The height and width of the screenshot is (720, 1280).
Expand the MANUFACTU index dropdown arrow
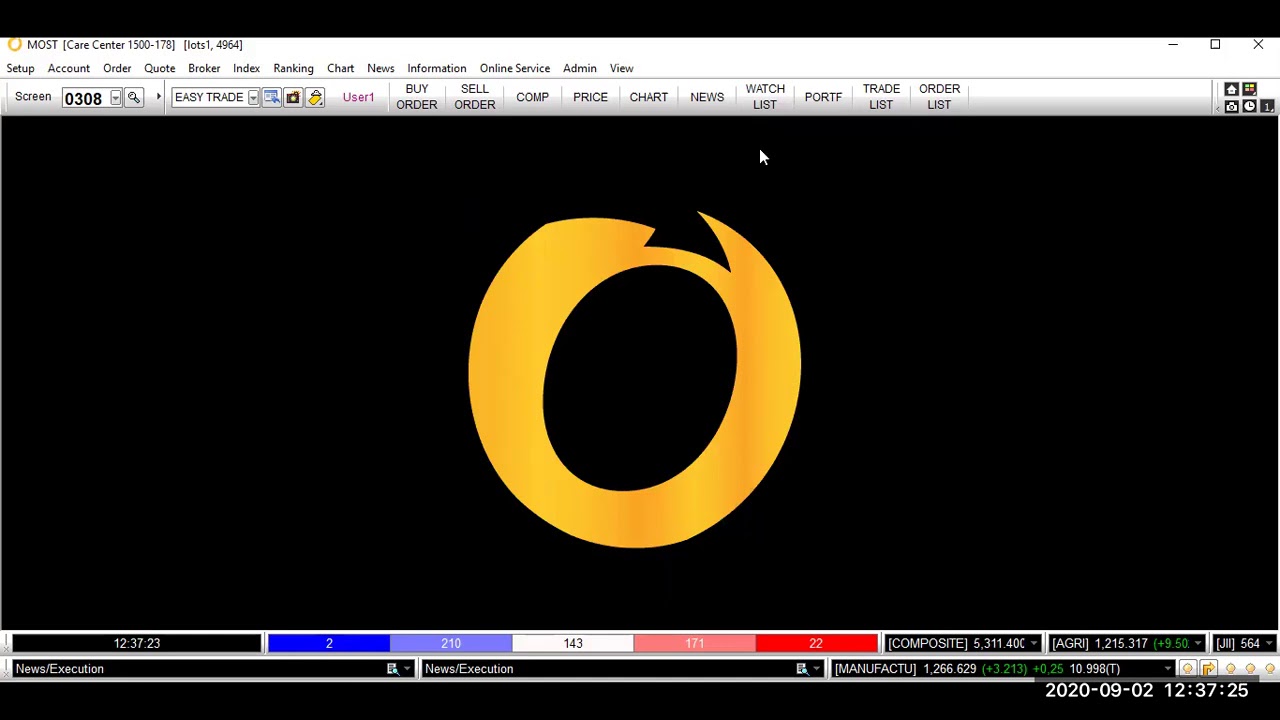[1167, 669]
